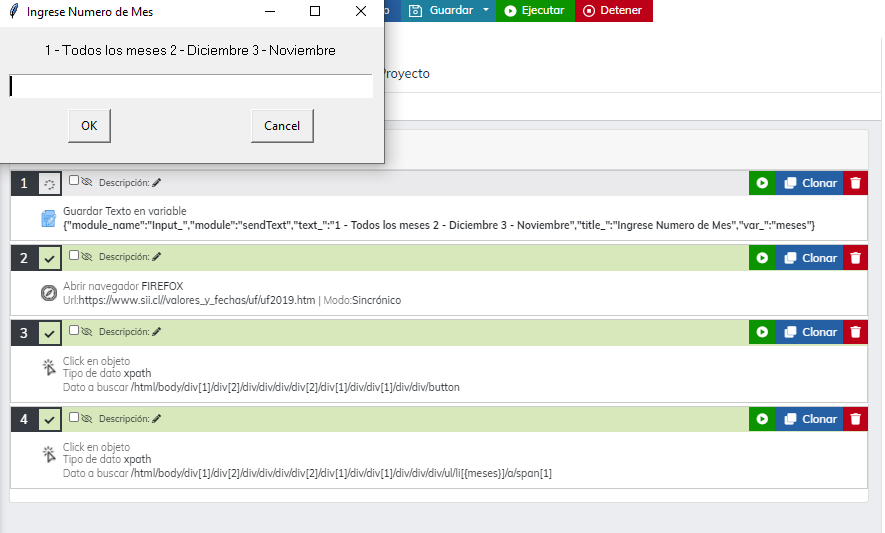Image resolution: width=885 pixels, height=533 pixels.
Task: Tick the checkbox on step 3
Action: coord(74,330)
